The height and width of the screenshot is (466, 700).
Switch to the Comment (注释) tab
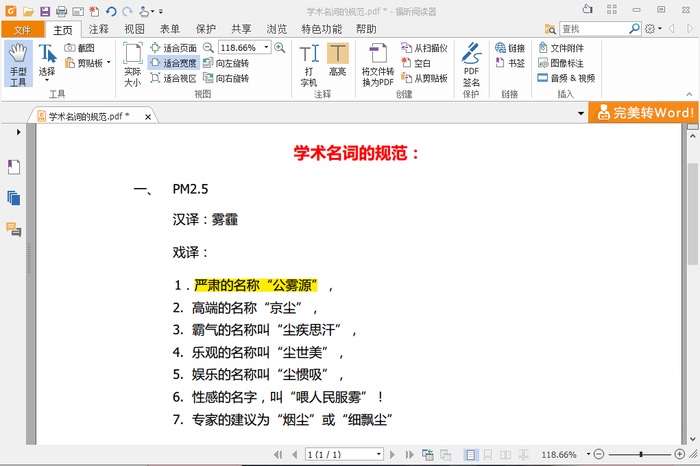coord(99,29)
